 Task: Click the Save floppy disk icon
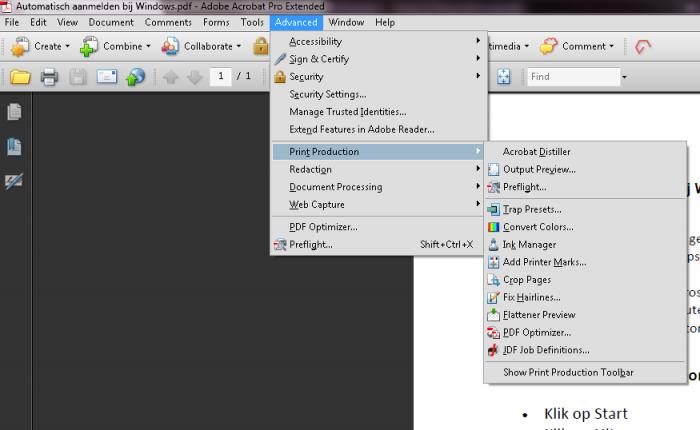78,77
